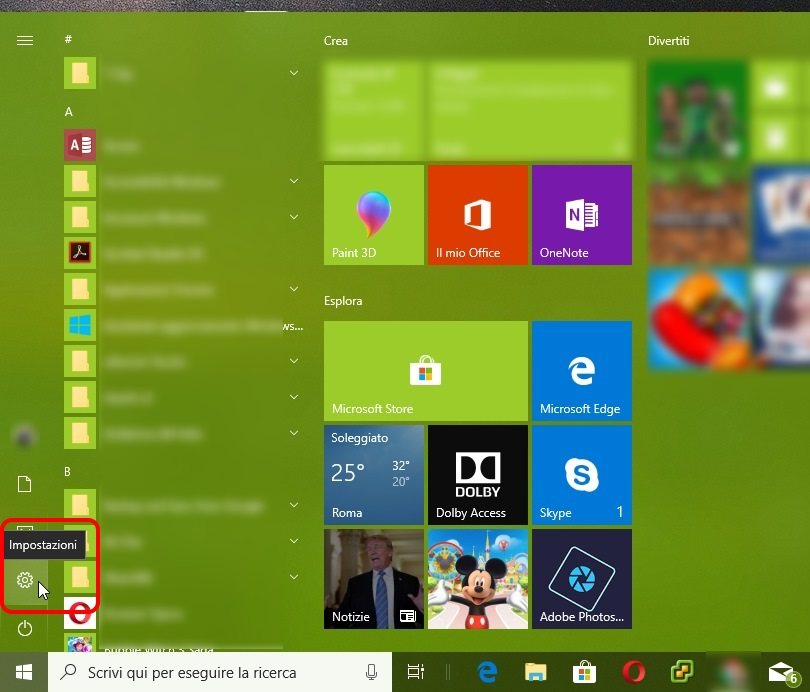Open the OneNote tile

coord(581,215)
